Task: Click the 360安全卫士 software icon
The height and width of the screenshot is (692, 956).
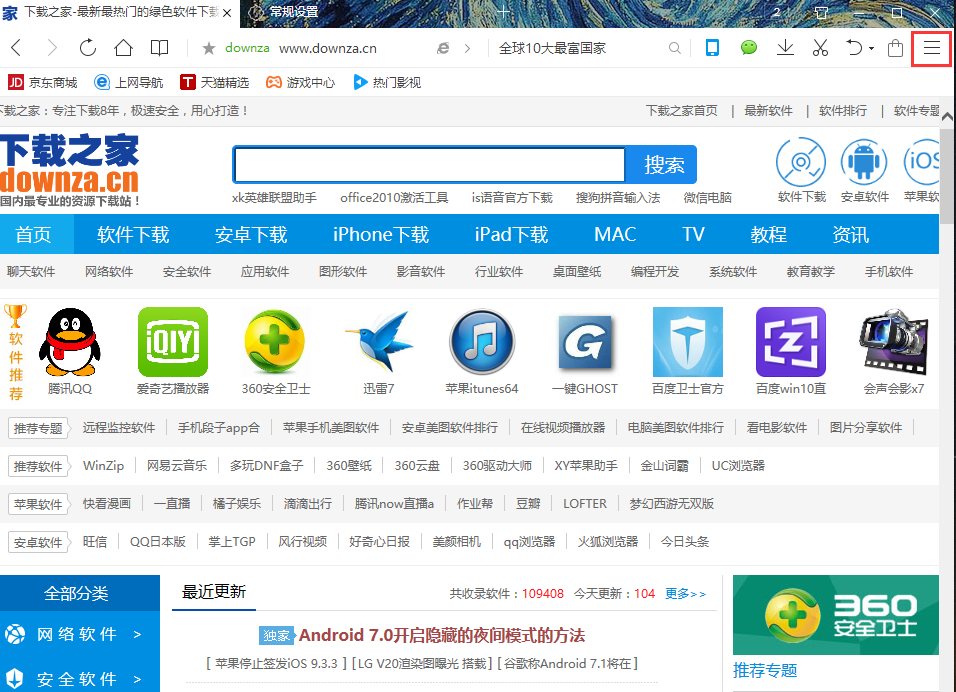Action: tap(275, 341)
